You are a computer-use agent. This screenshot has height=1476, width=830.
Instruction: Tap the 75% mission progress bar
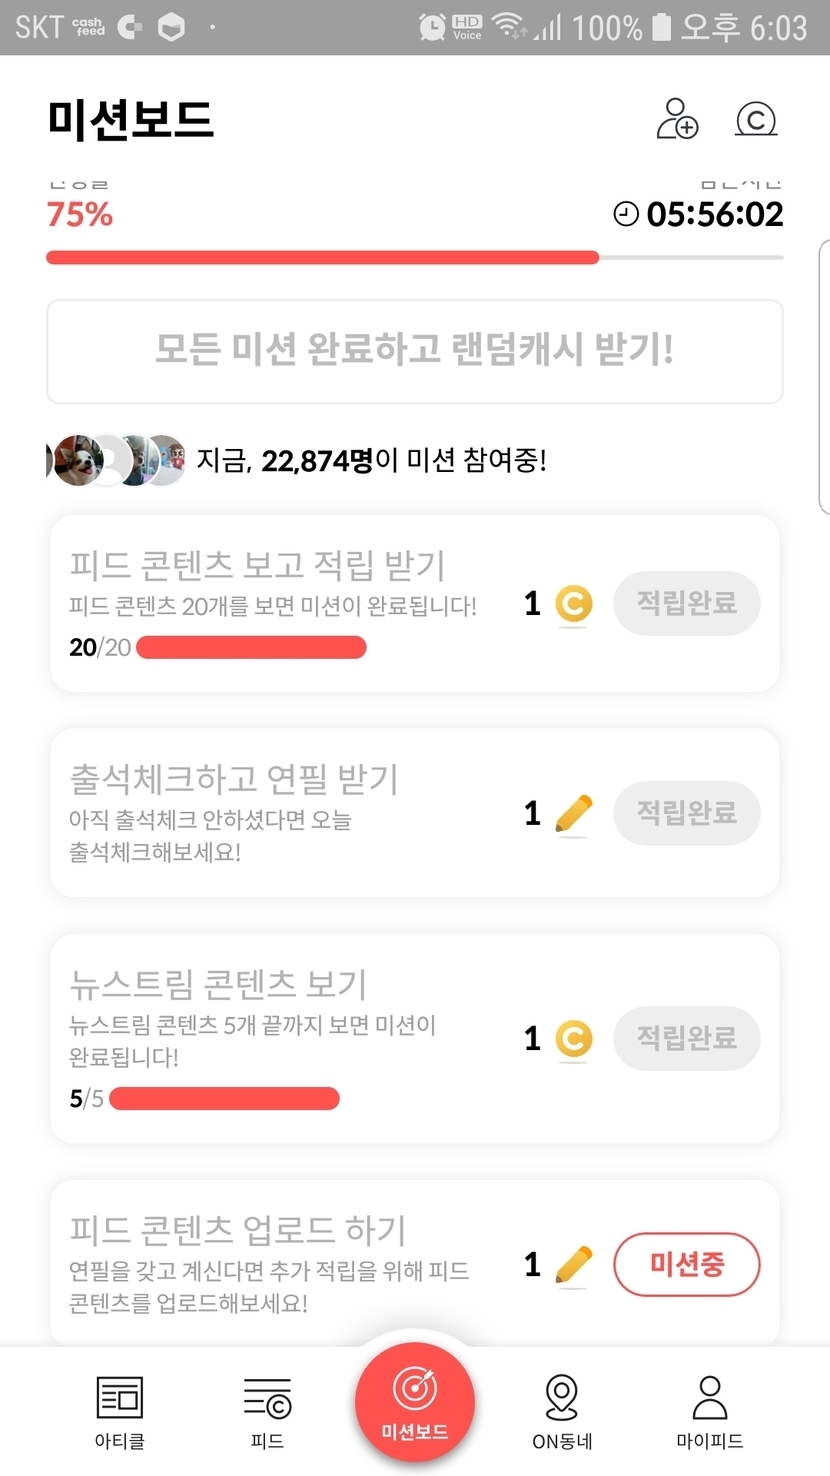(414, 258)
